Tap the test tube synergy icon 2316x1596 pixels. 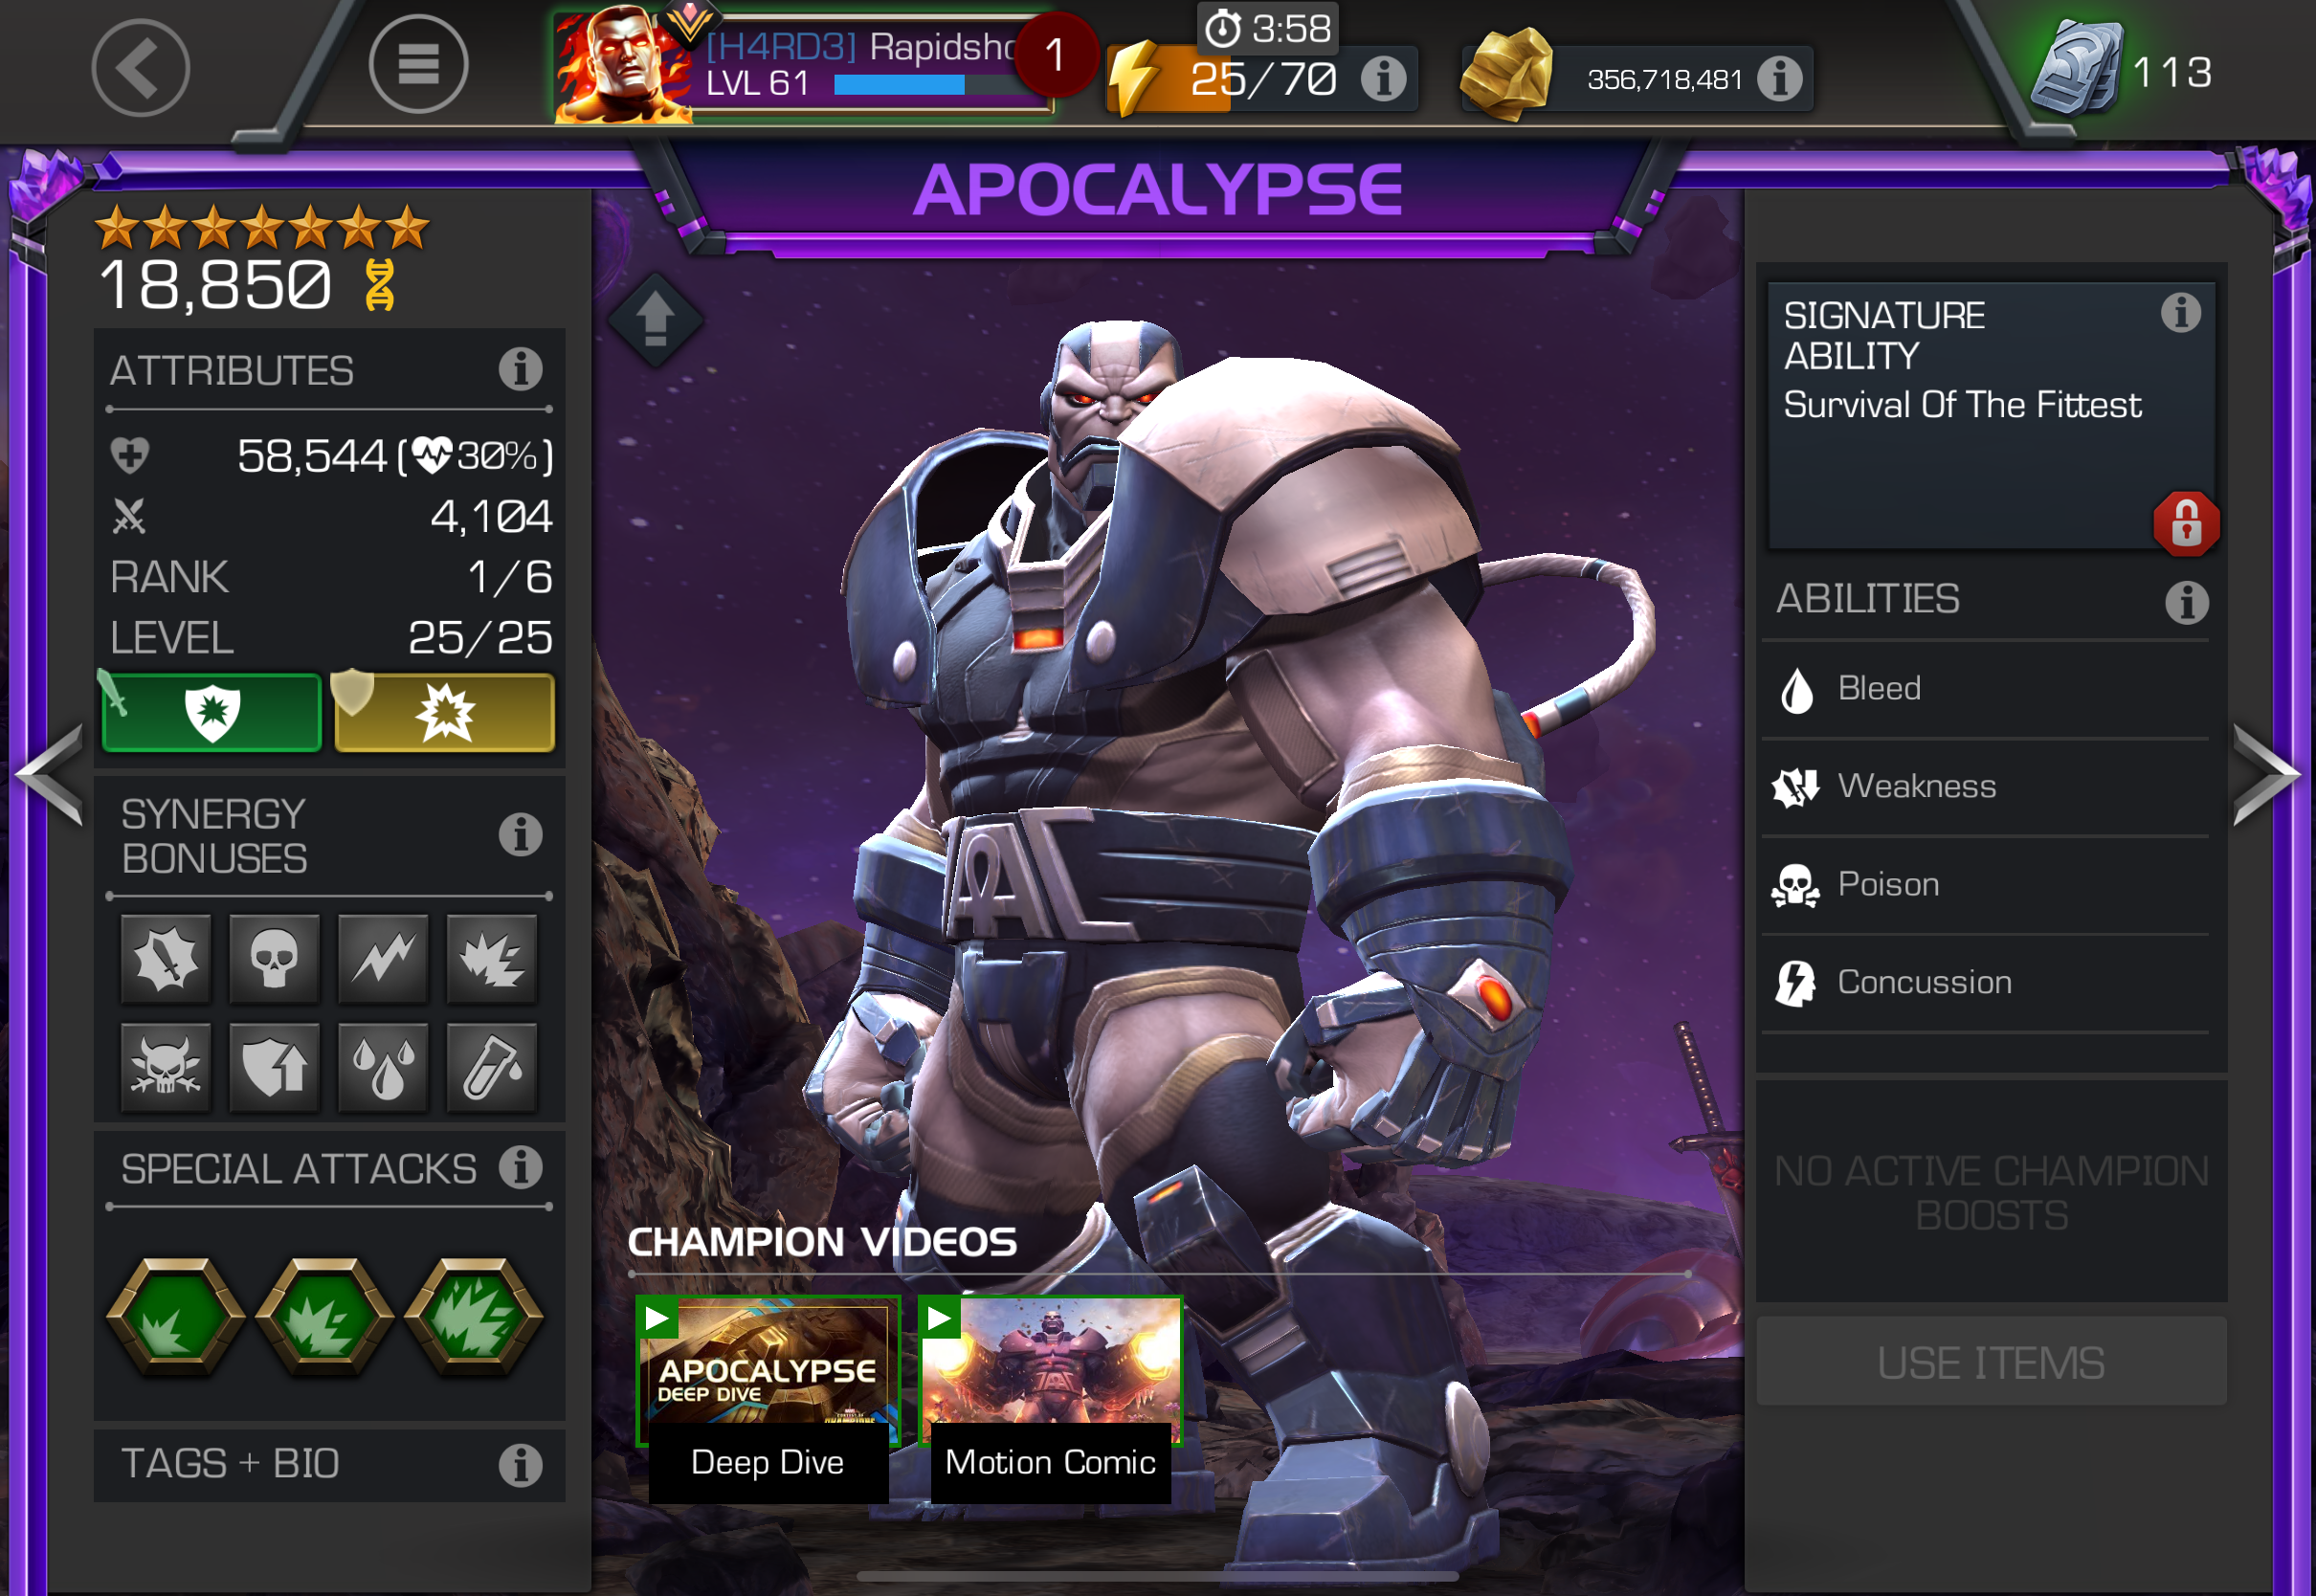[x=492, y=1067]
